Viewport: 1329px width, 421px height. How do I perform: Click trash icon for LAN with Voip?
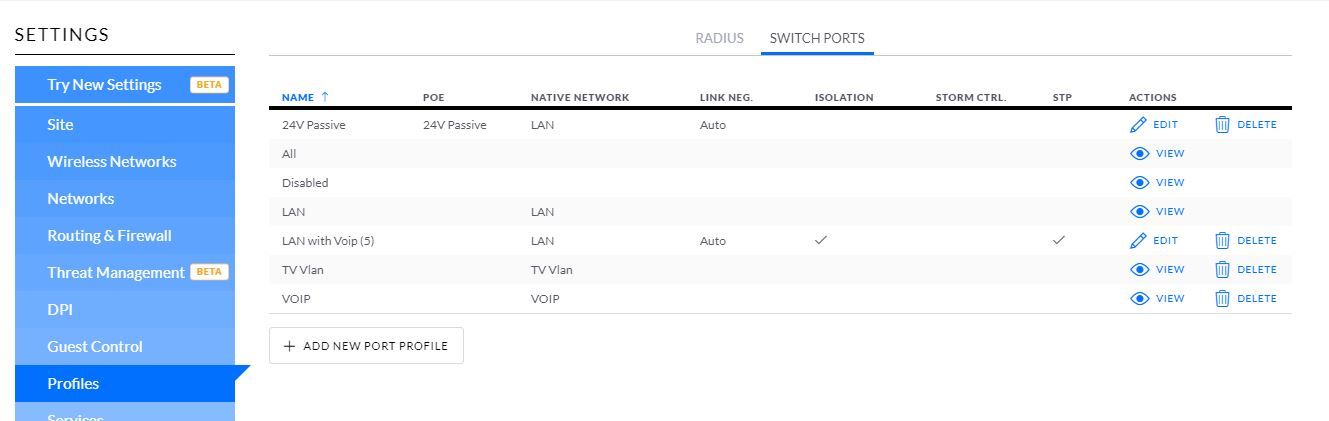[1222, 241]
